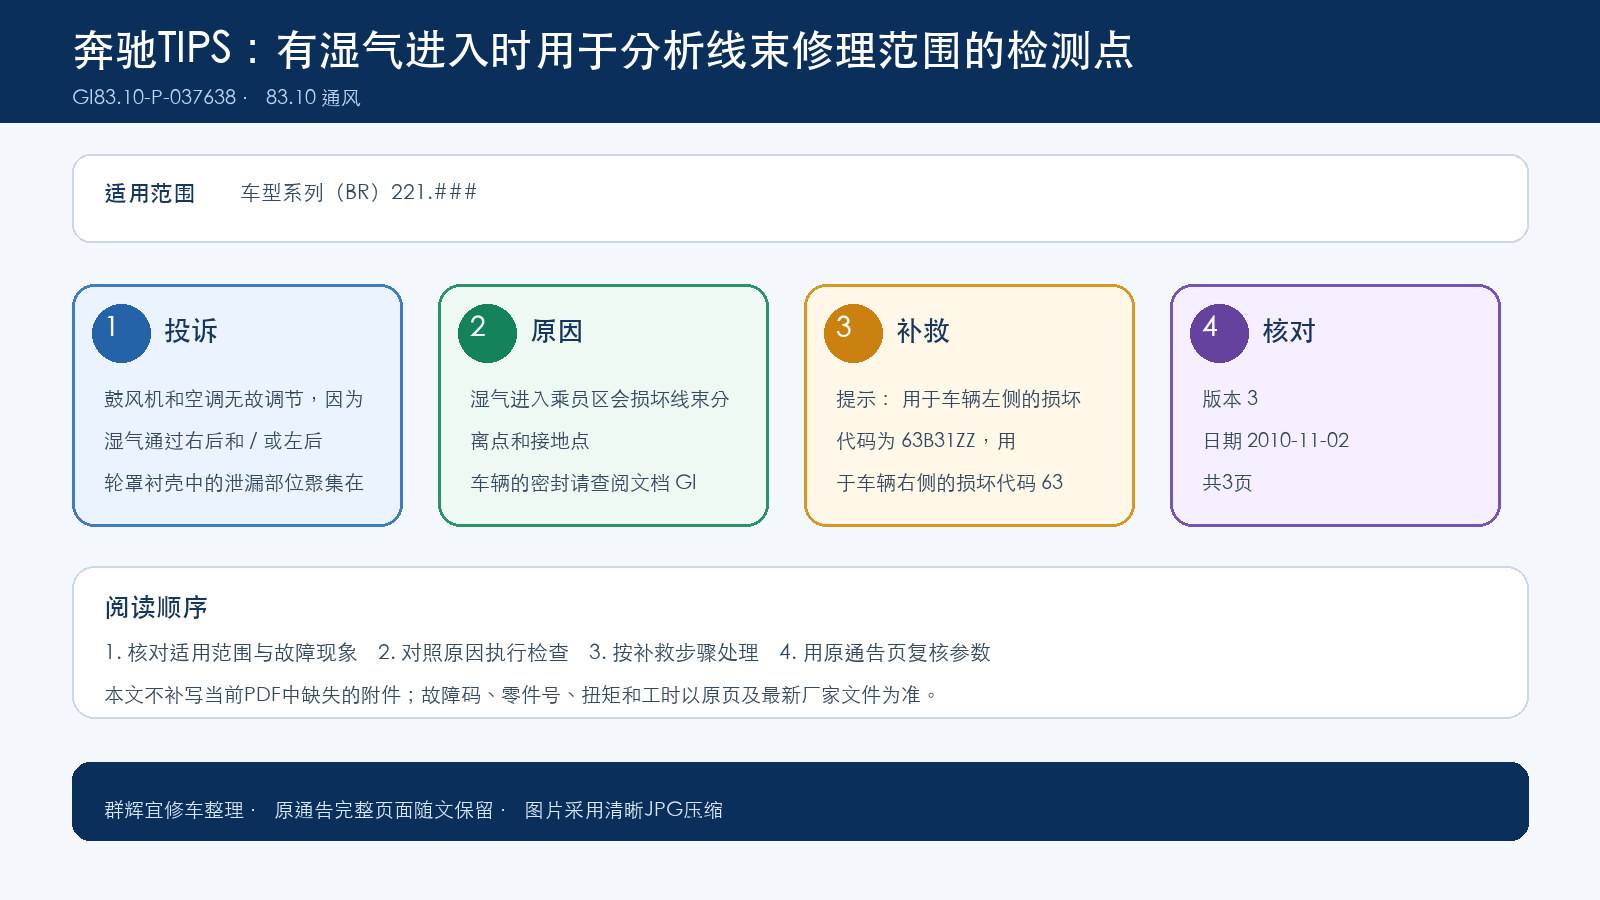Click the line 于车辆右侧的损坏代码 63
Viewport: 1600px width, 900px height.
[950, 483]
